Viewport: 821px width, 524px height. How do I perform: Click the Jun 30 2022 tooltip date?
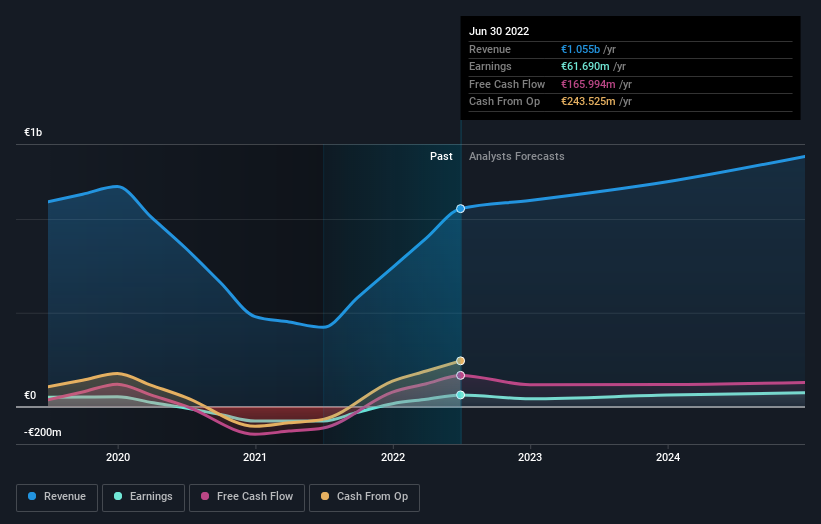(499, 31)
